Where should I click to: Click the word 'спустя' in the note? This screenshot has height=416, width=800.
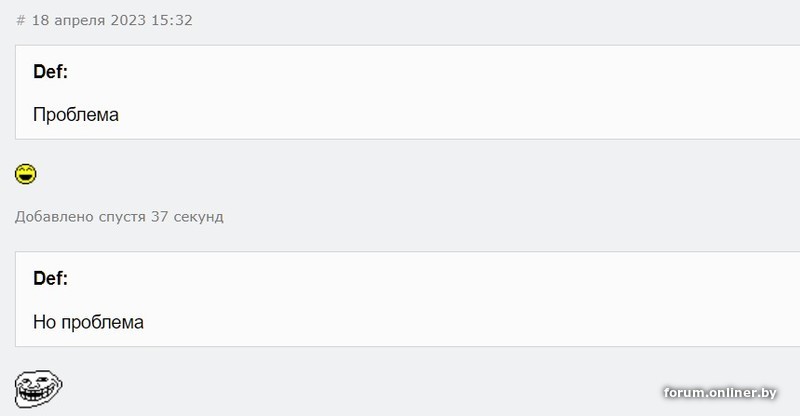pyautogui.click(x=121, y=217)
